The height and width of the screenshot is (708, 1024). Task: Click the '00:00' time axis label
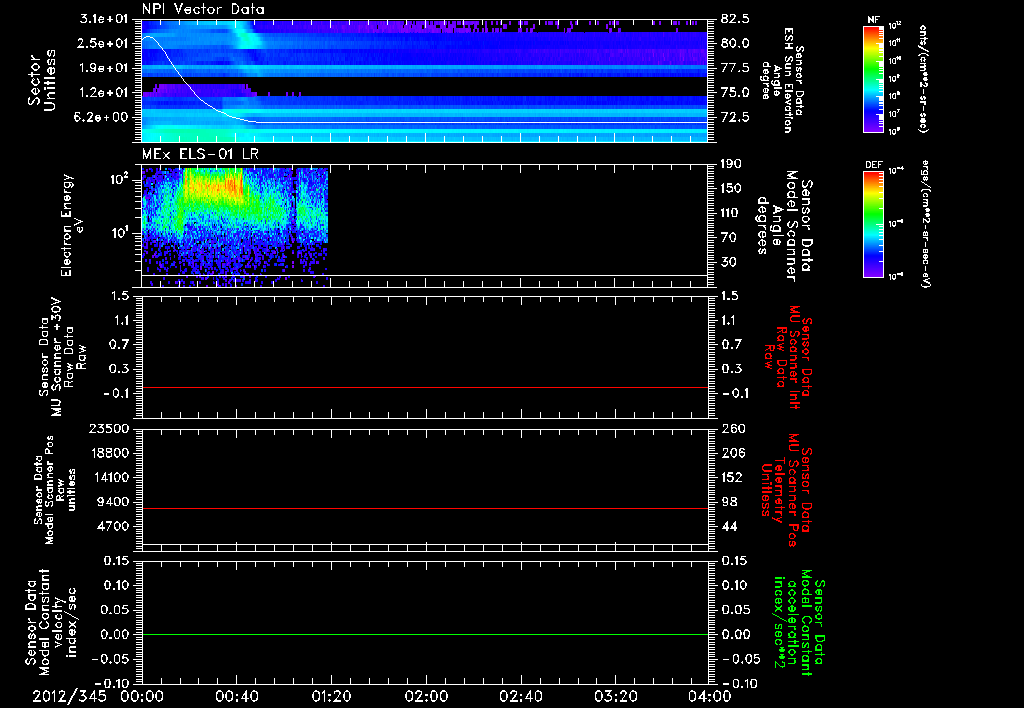[142, 696]
